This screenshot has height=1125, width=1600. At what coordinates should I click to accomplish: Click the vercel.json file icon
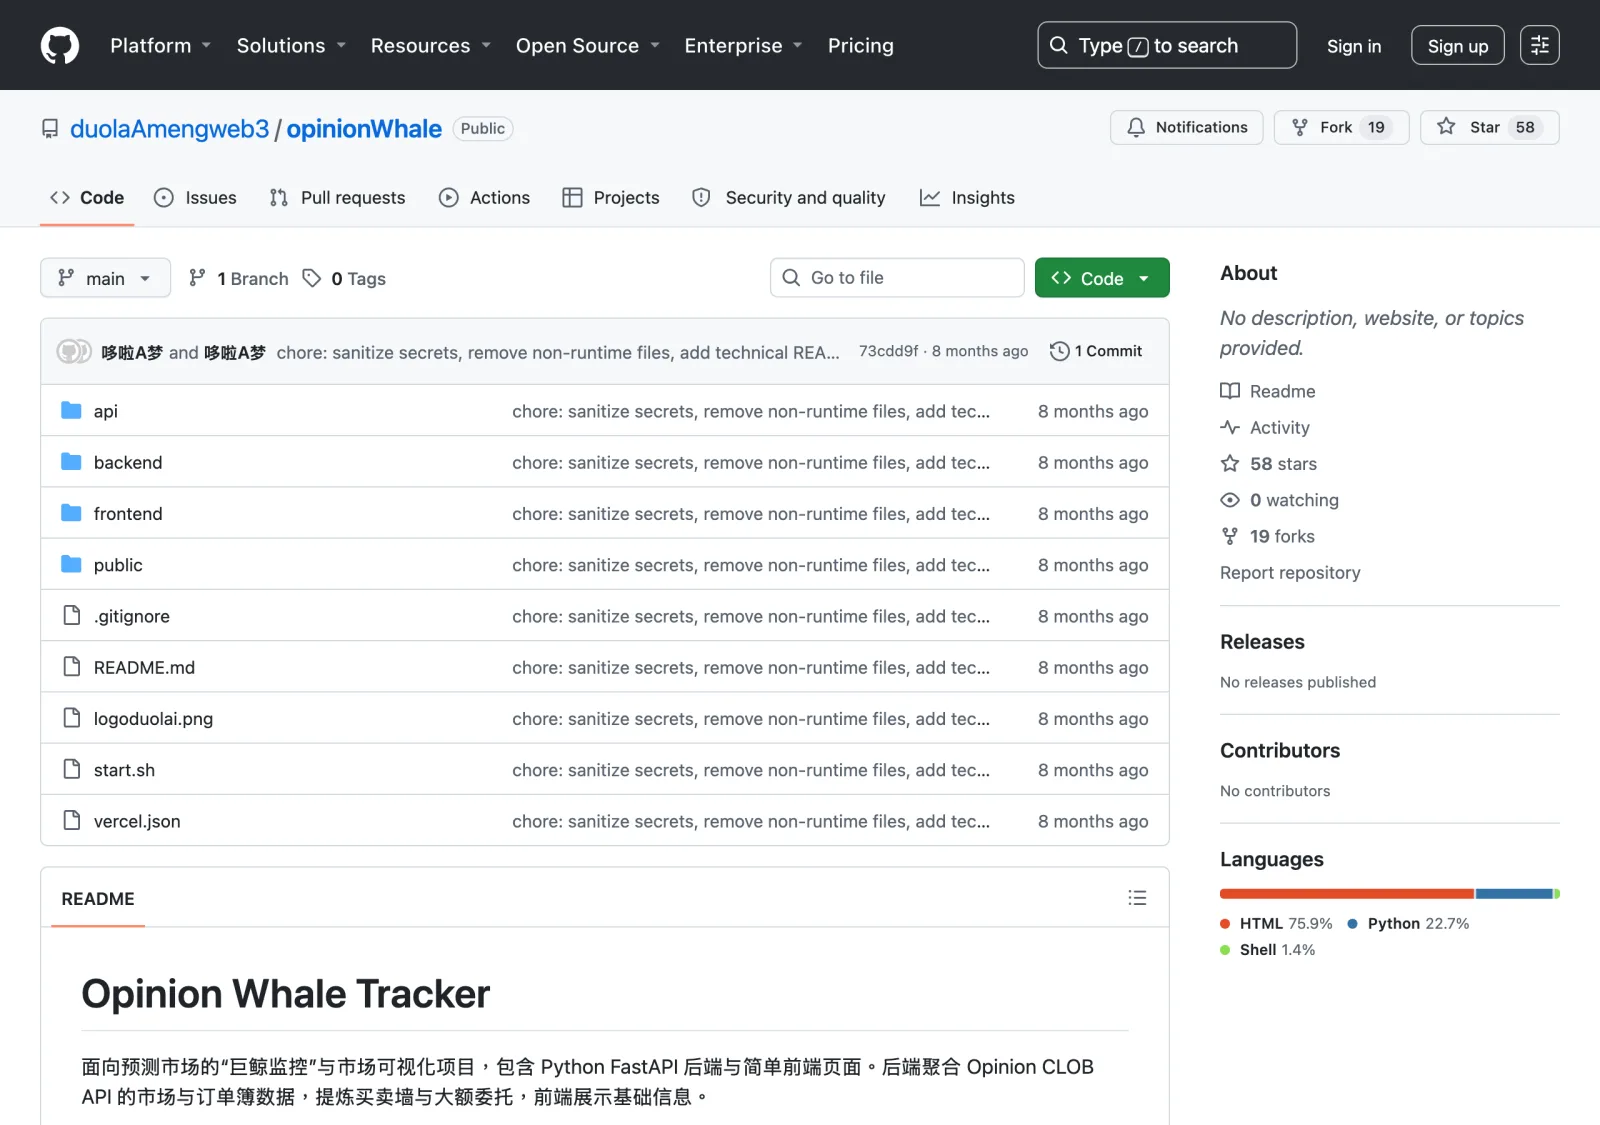coord(71,820)
